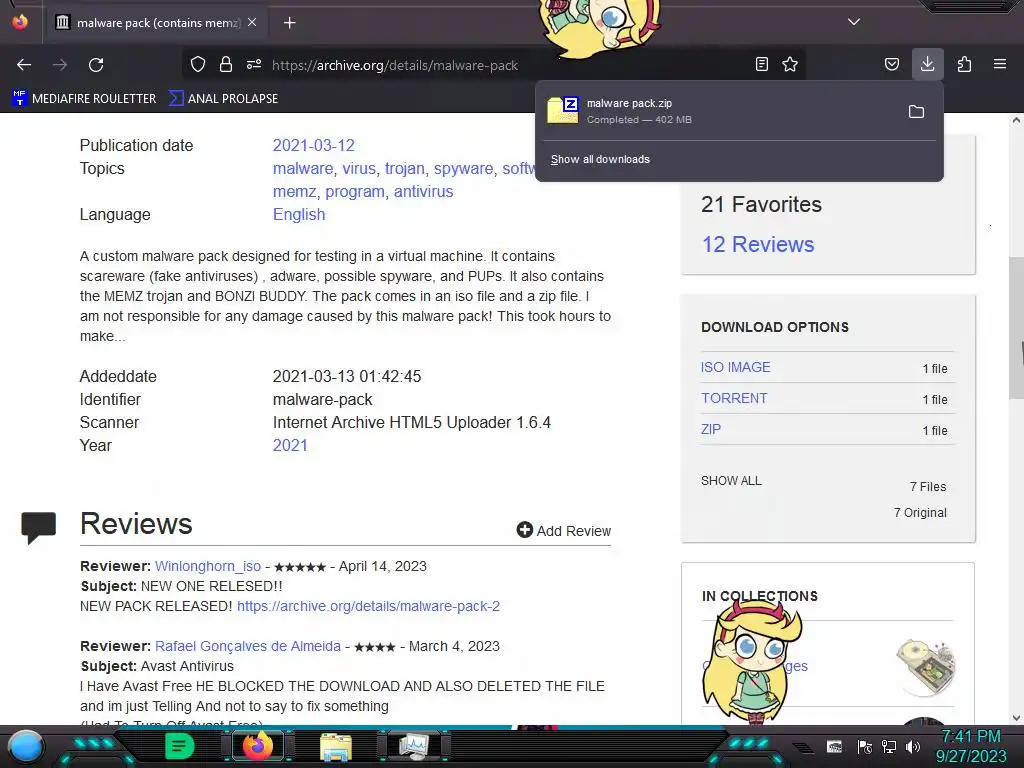
Task: Open downloaded malware pack.zip file
Action: click(x=718, y=111)
